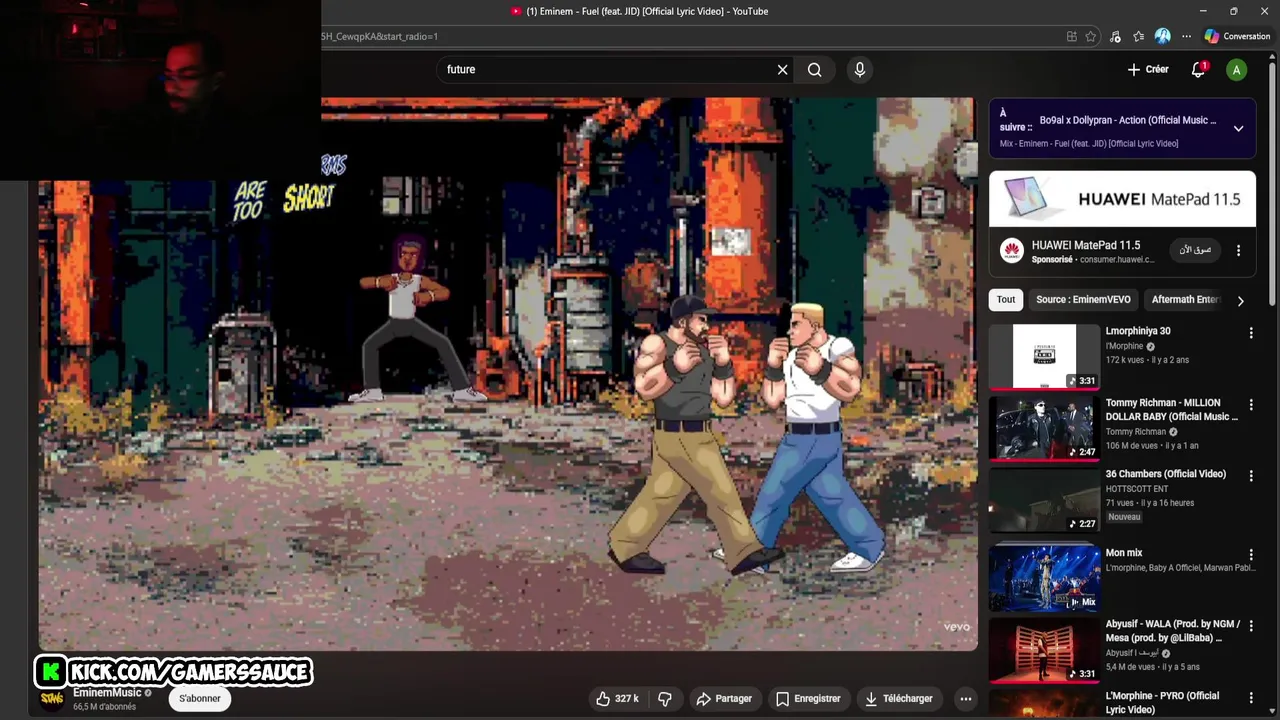Open options menu for MILLION DOLLAR BABY video

[x=1251, y=405]
